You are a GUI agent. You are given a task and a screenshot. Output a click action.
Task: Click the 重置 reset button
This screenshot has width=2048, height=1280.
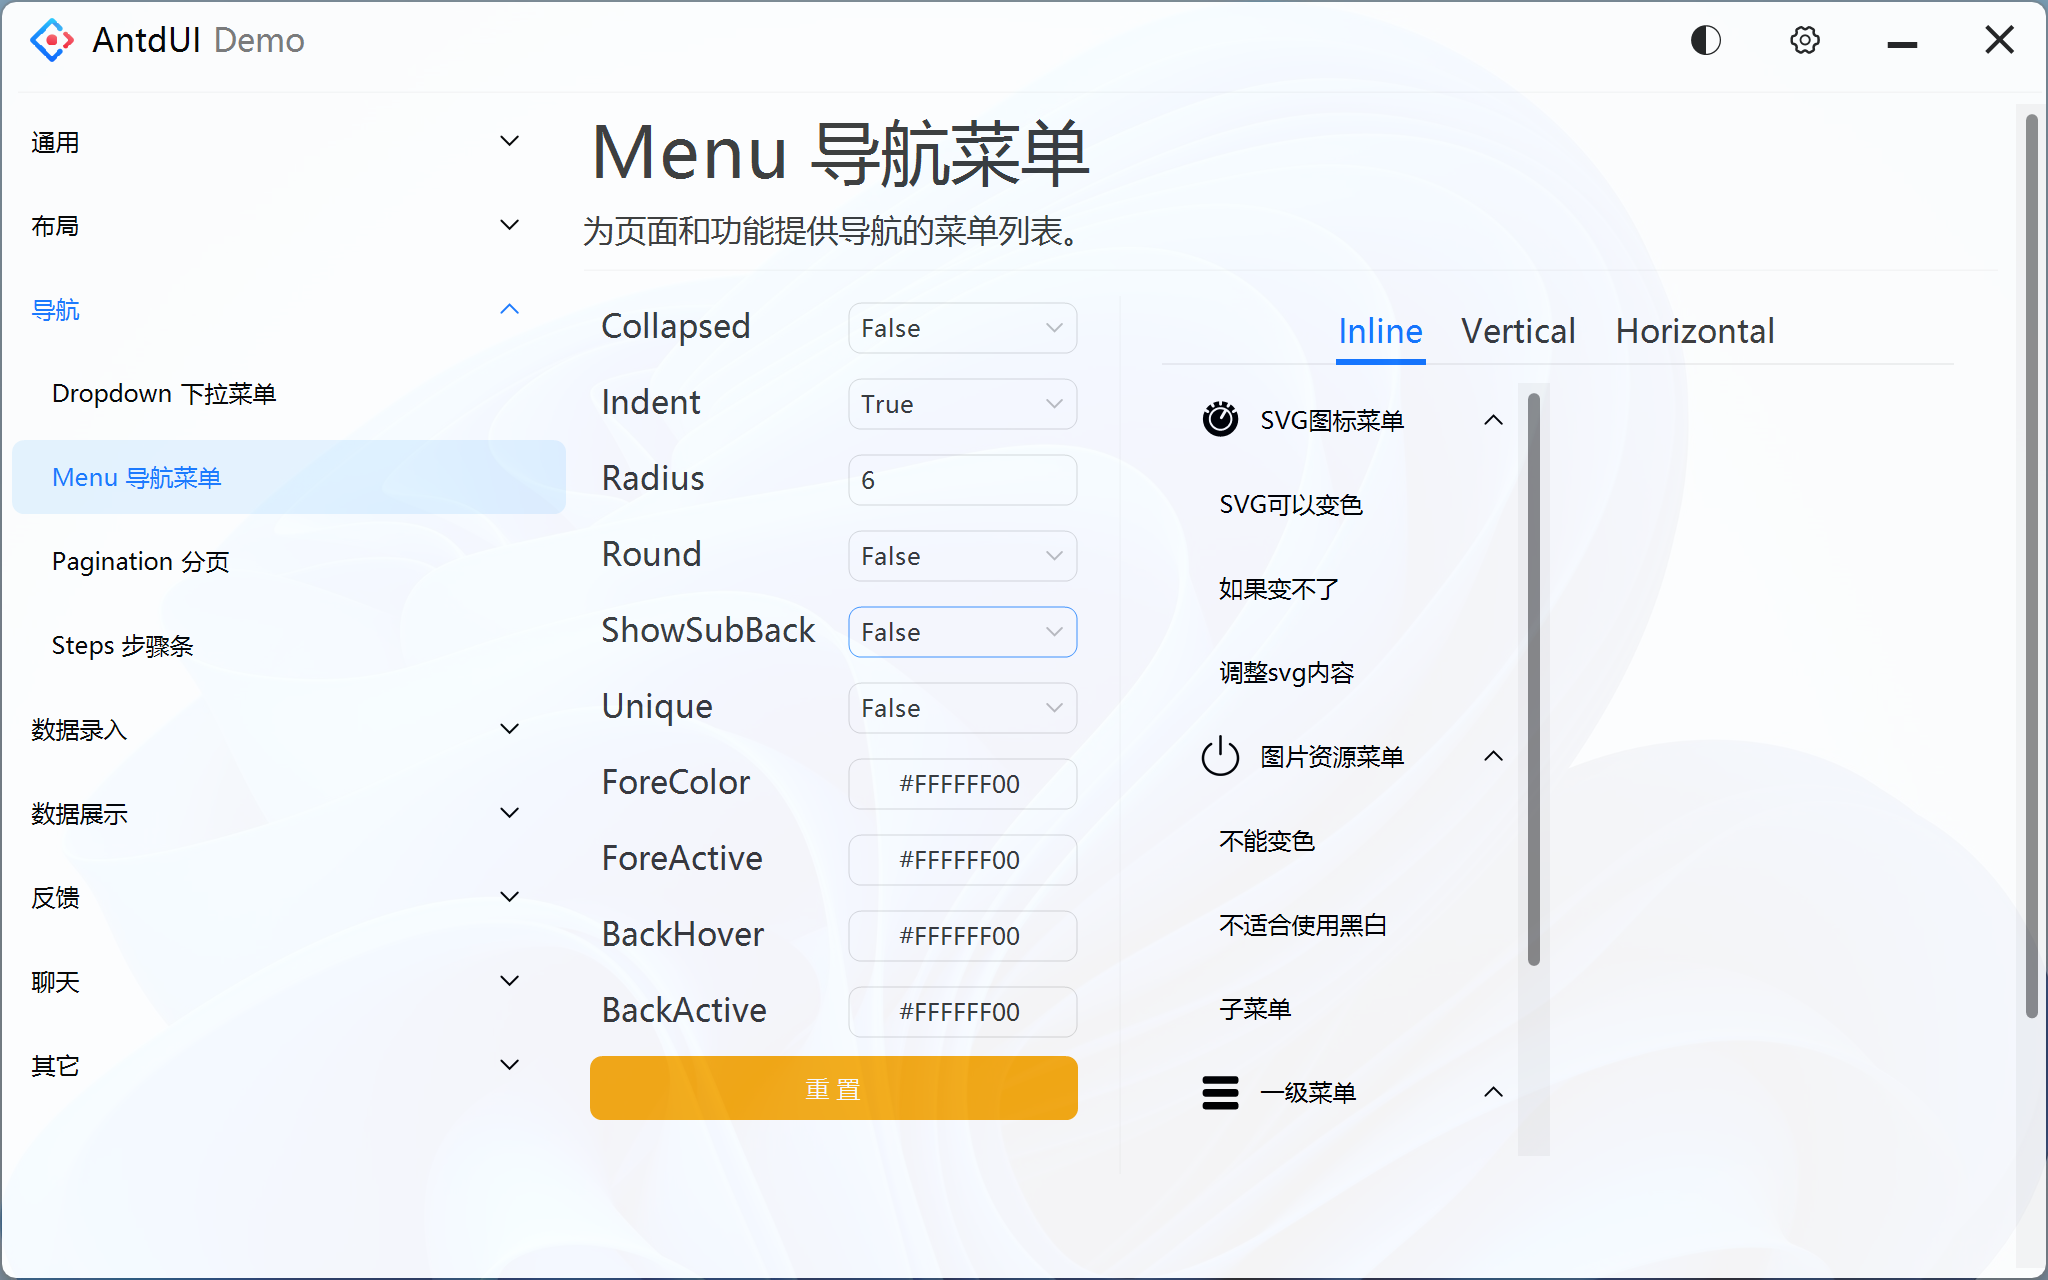point(833,1088)
